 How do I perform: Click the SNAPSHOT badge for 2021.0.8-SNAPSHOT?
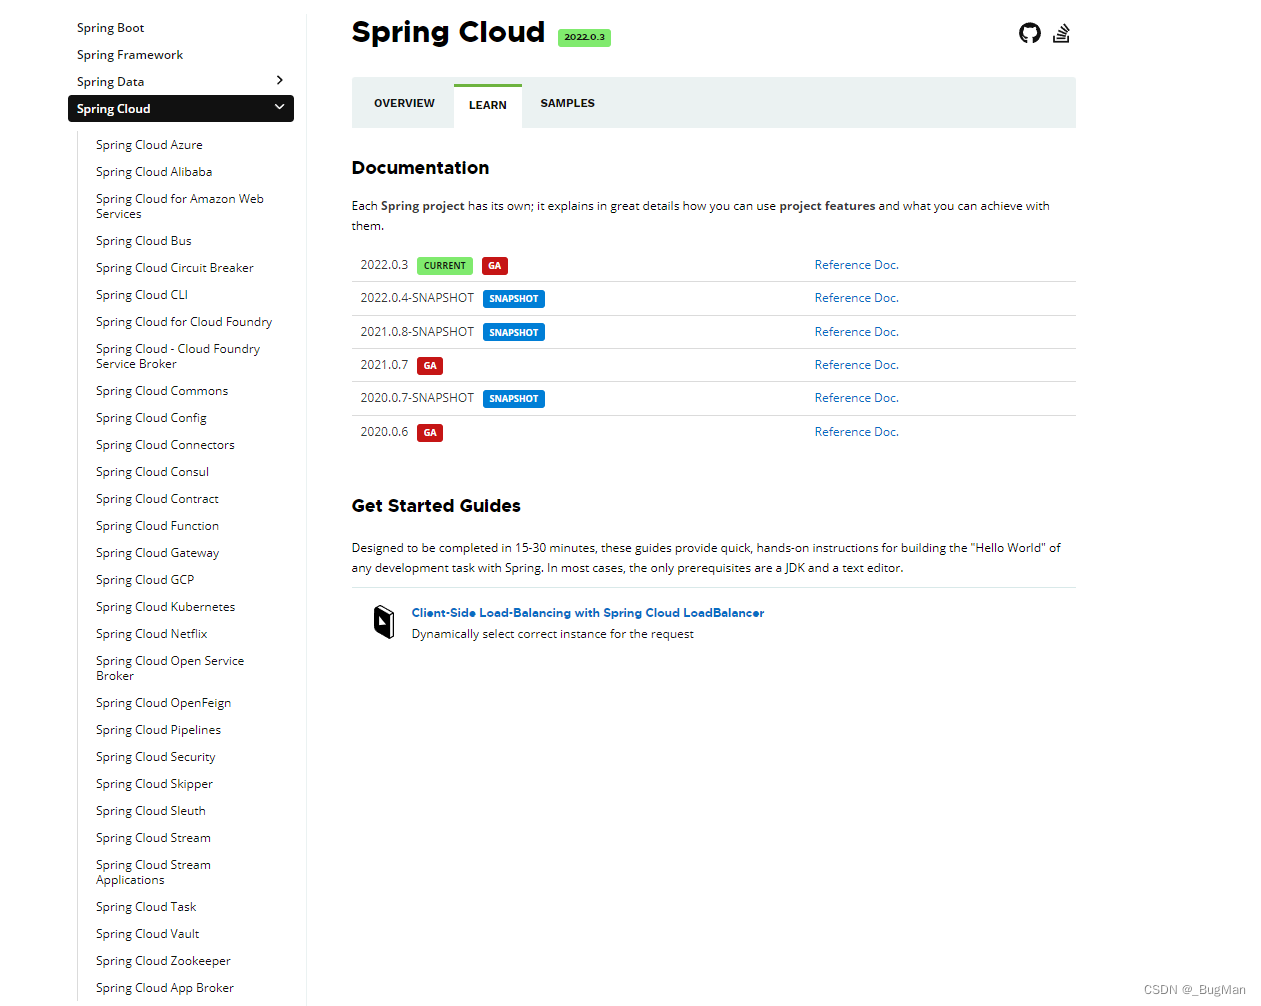514,333
